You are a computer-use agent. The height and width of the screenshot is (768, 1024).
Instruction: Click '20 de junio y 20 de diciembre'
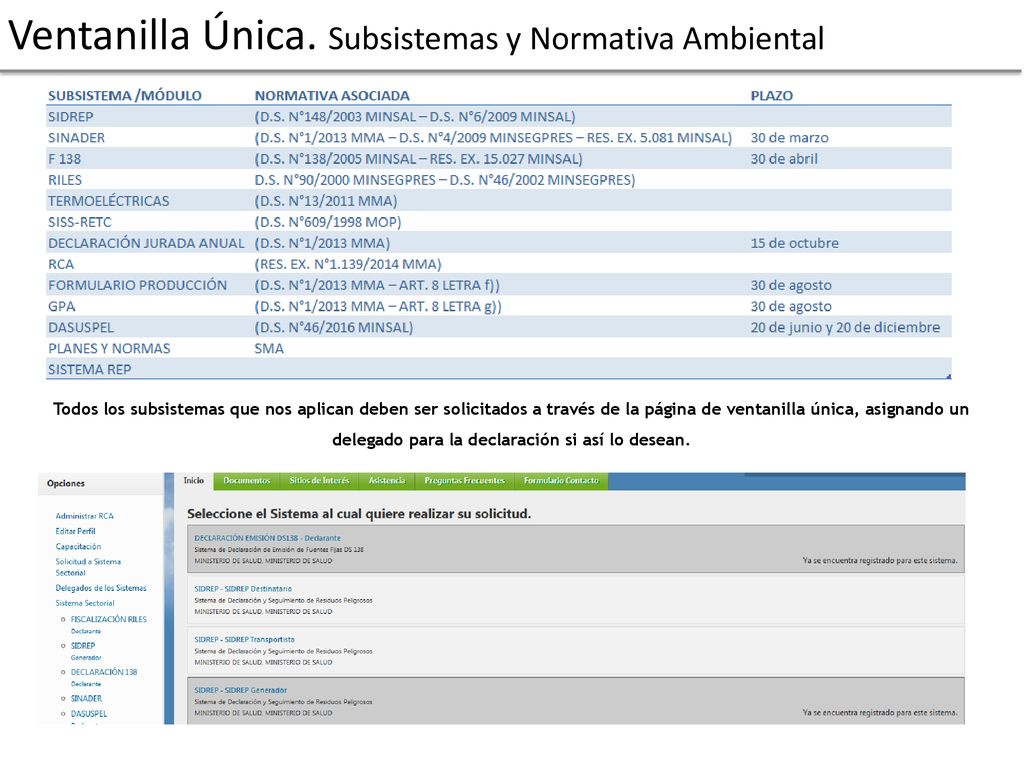click(x=845, y=327)
